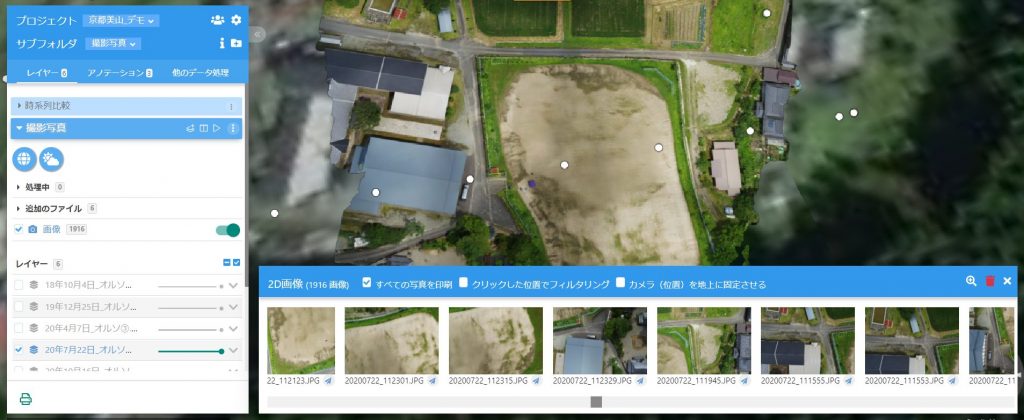Close the 2D画像 panel
The width and height of the screenshot is (1024, 420).
tap(1007, 281)
